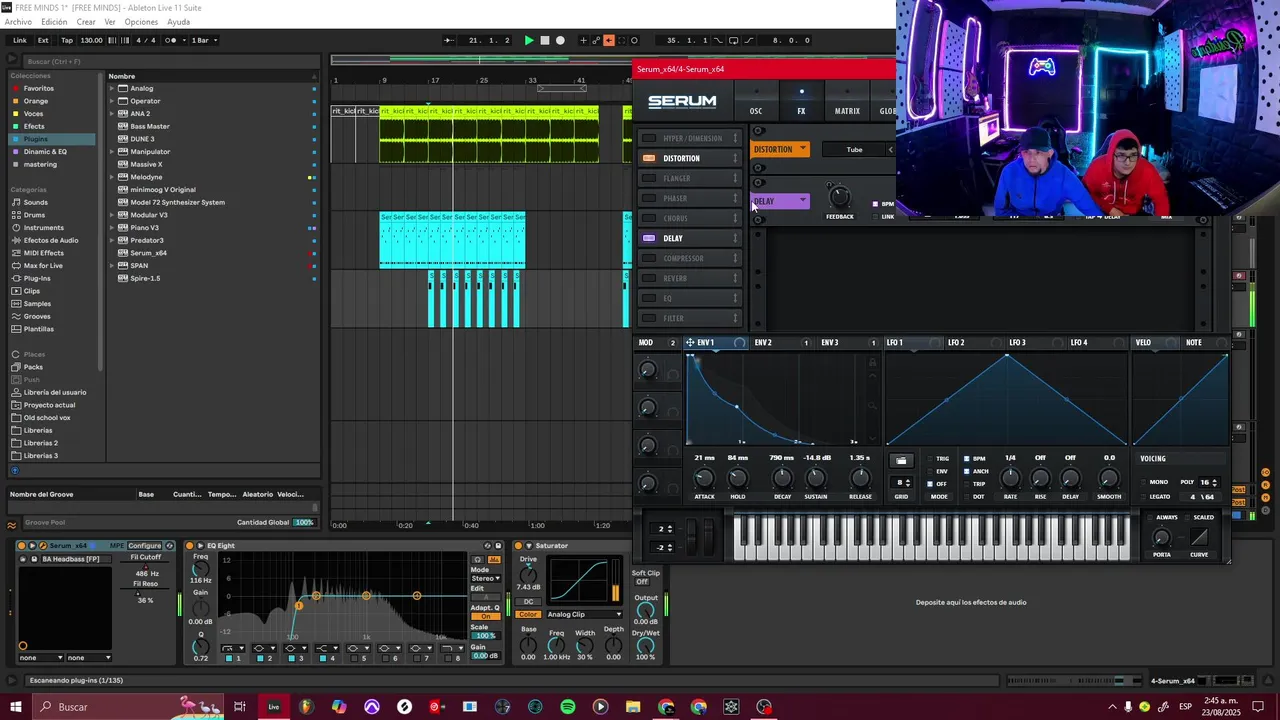
Task: Open Packs under Places
Action: [33, 367]
